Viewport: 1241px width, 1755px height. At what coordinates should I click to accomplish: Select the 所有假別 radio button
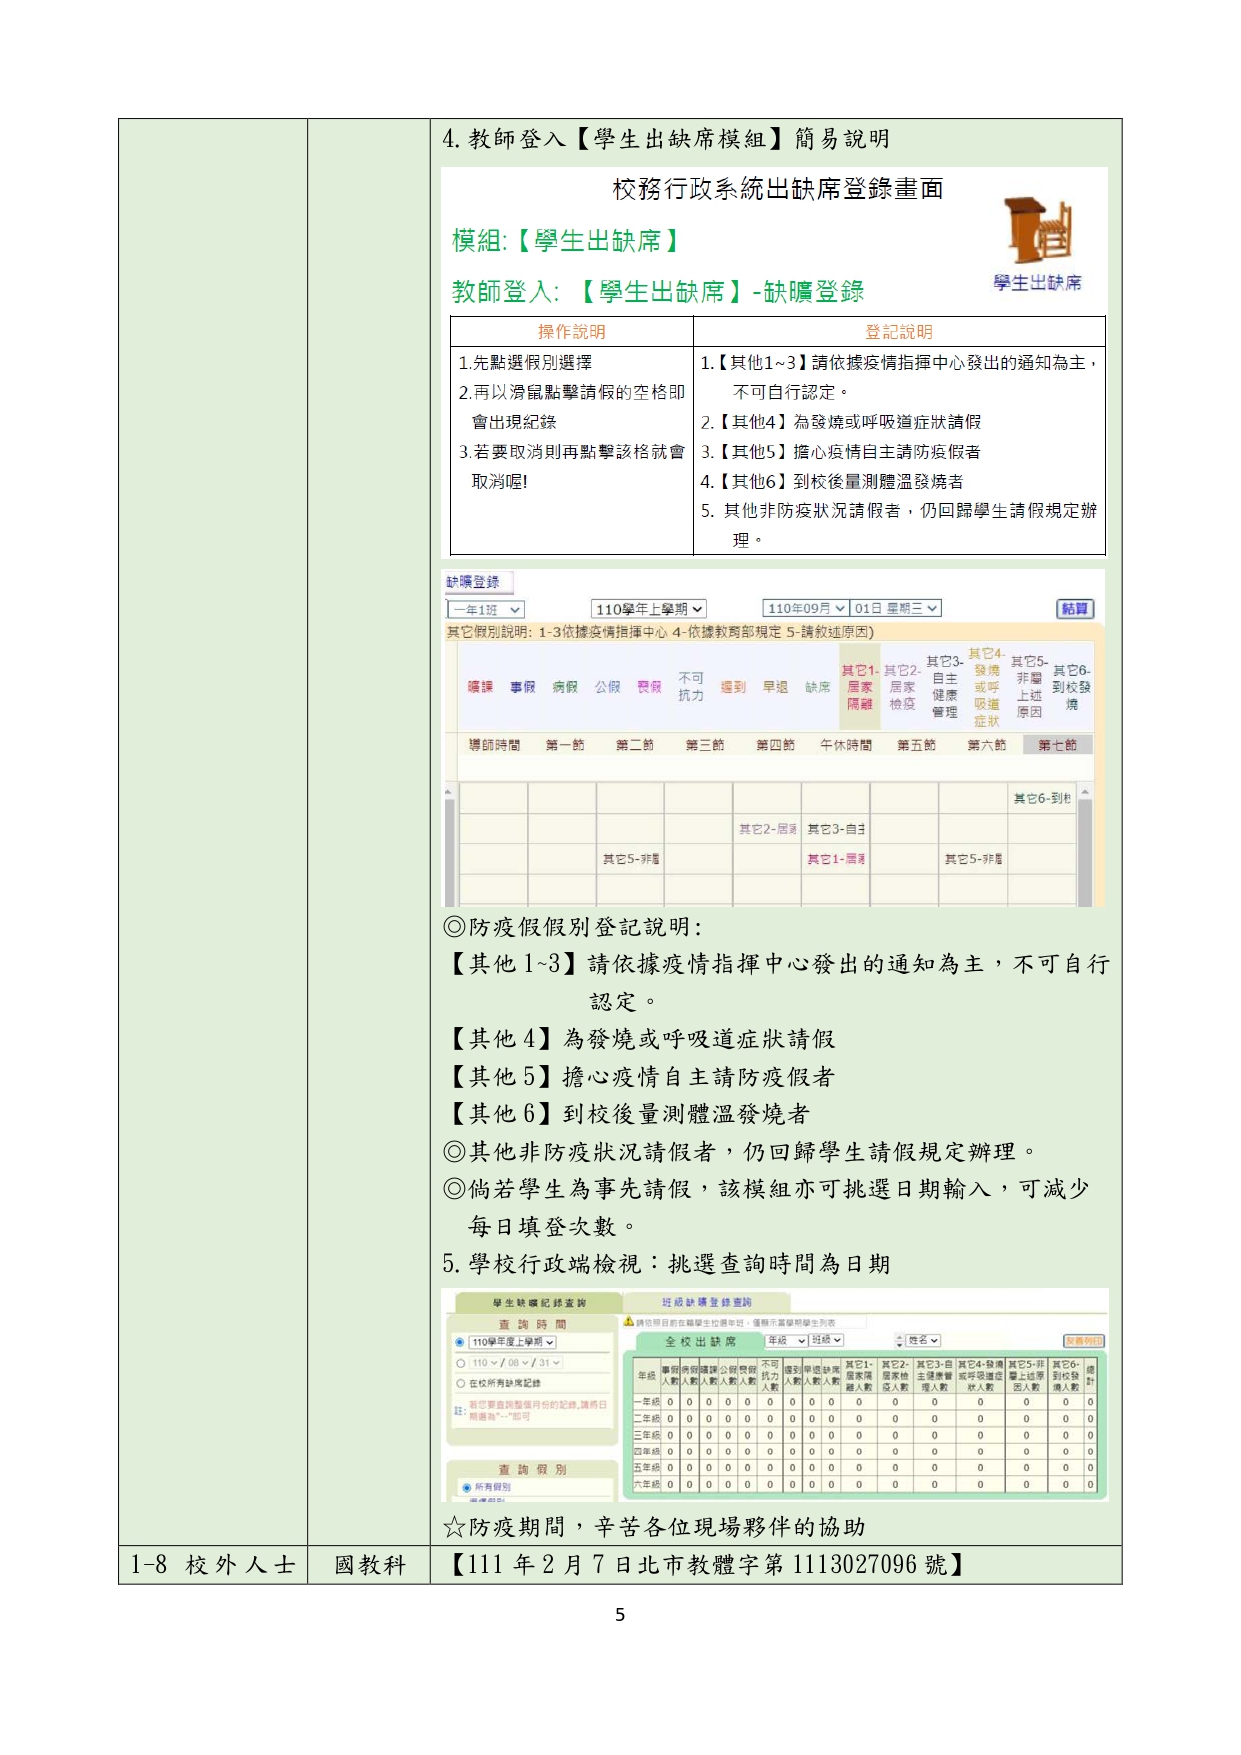point(466,1488)
